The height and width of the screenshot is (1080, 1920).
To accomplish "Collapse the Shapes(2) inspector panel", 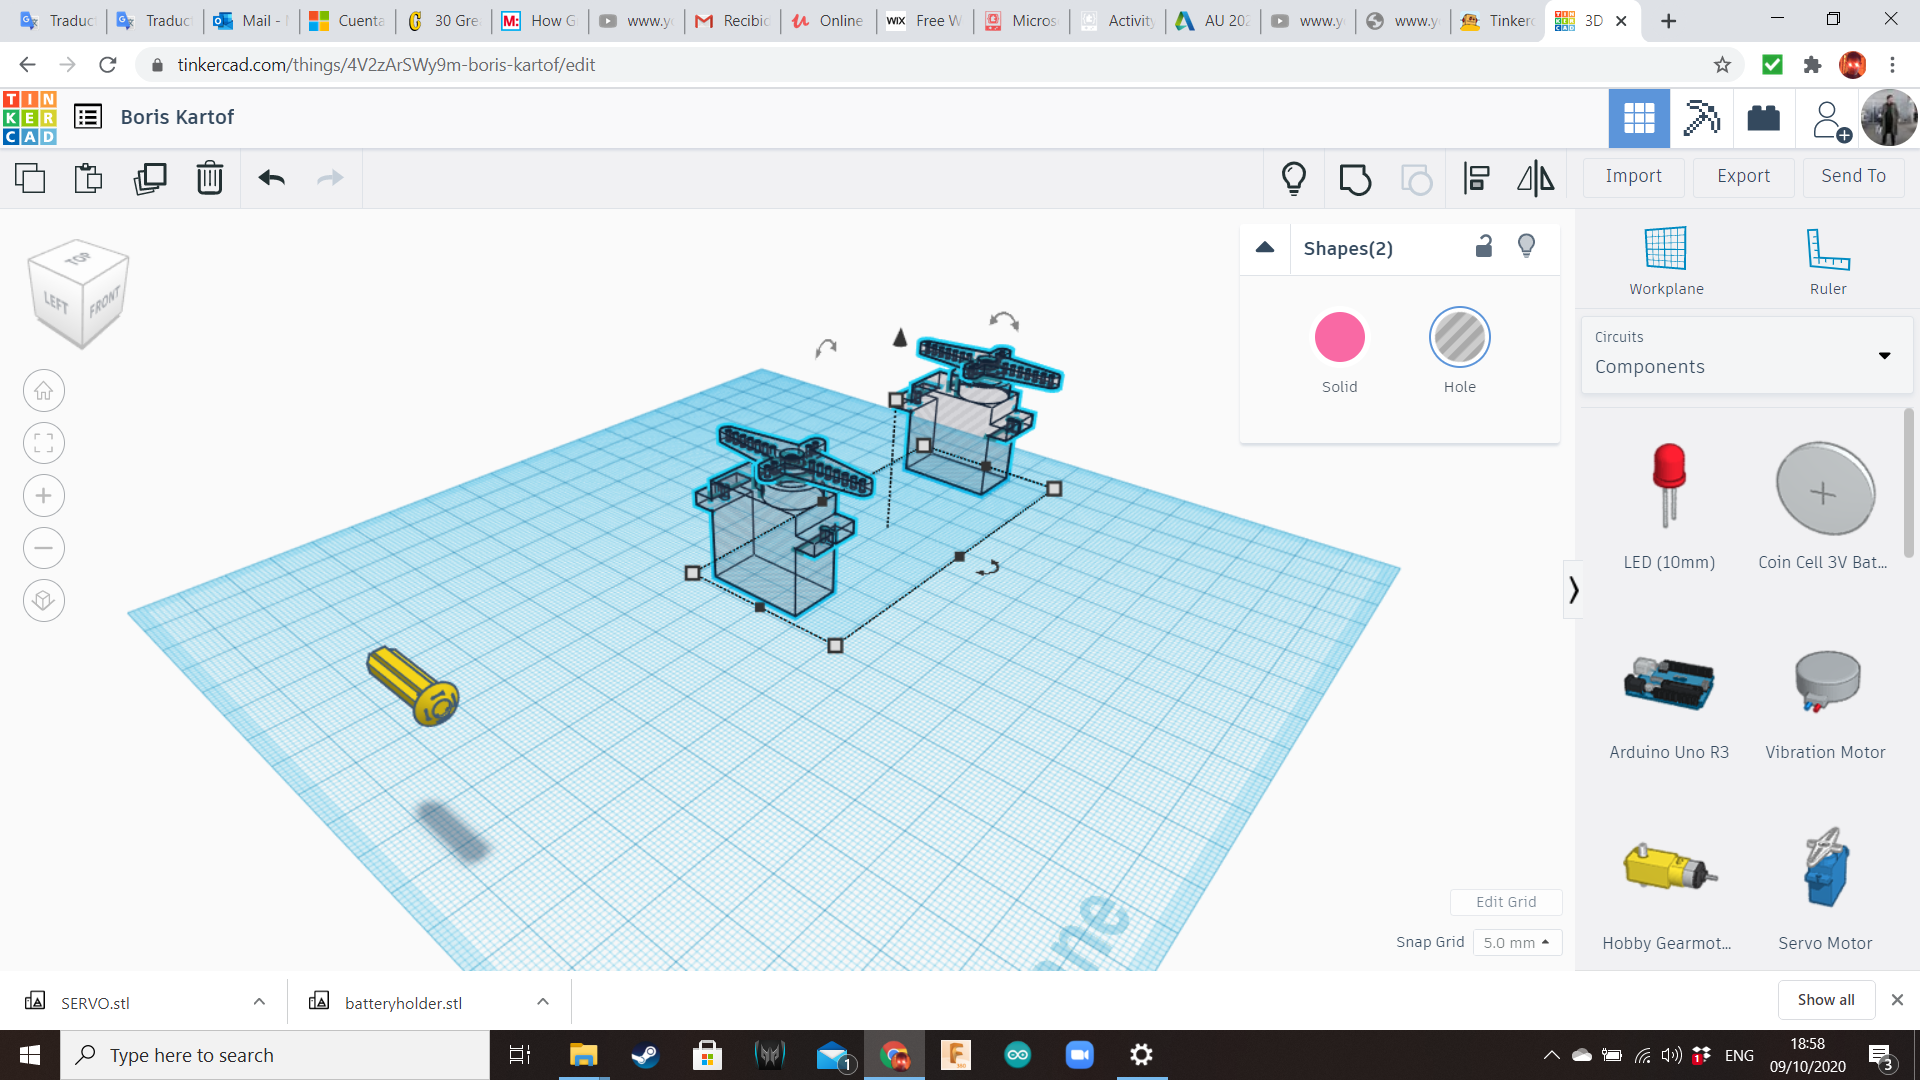I will tap(1265, 248).
